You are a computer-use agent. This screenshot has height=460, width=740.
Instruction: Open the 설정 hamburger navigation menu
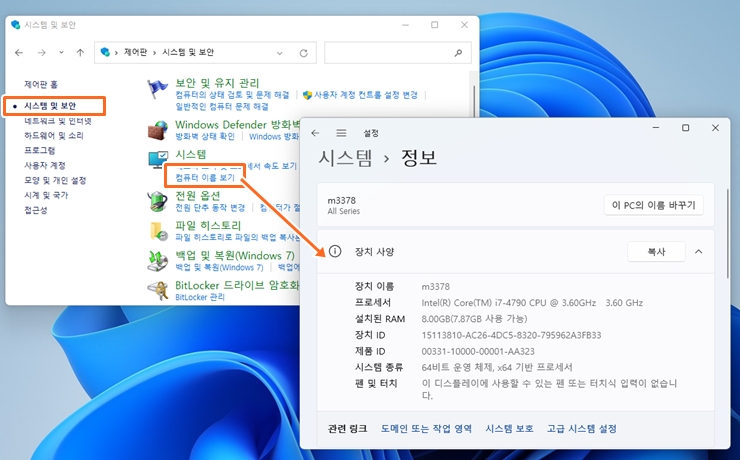coord(341,133)
